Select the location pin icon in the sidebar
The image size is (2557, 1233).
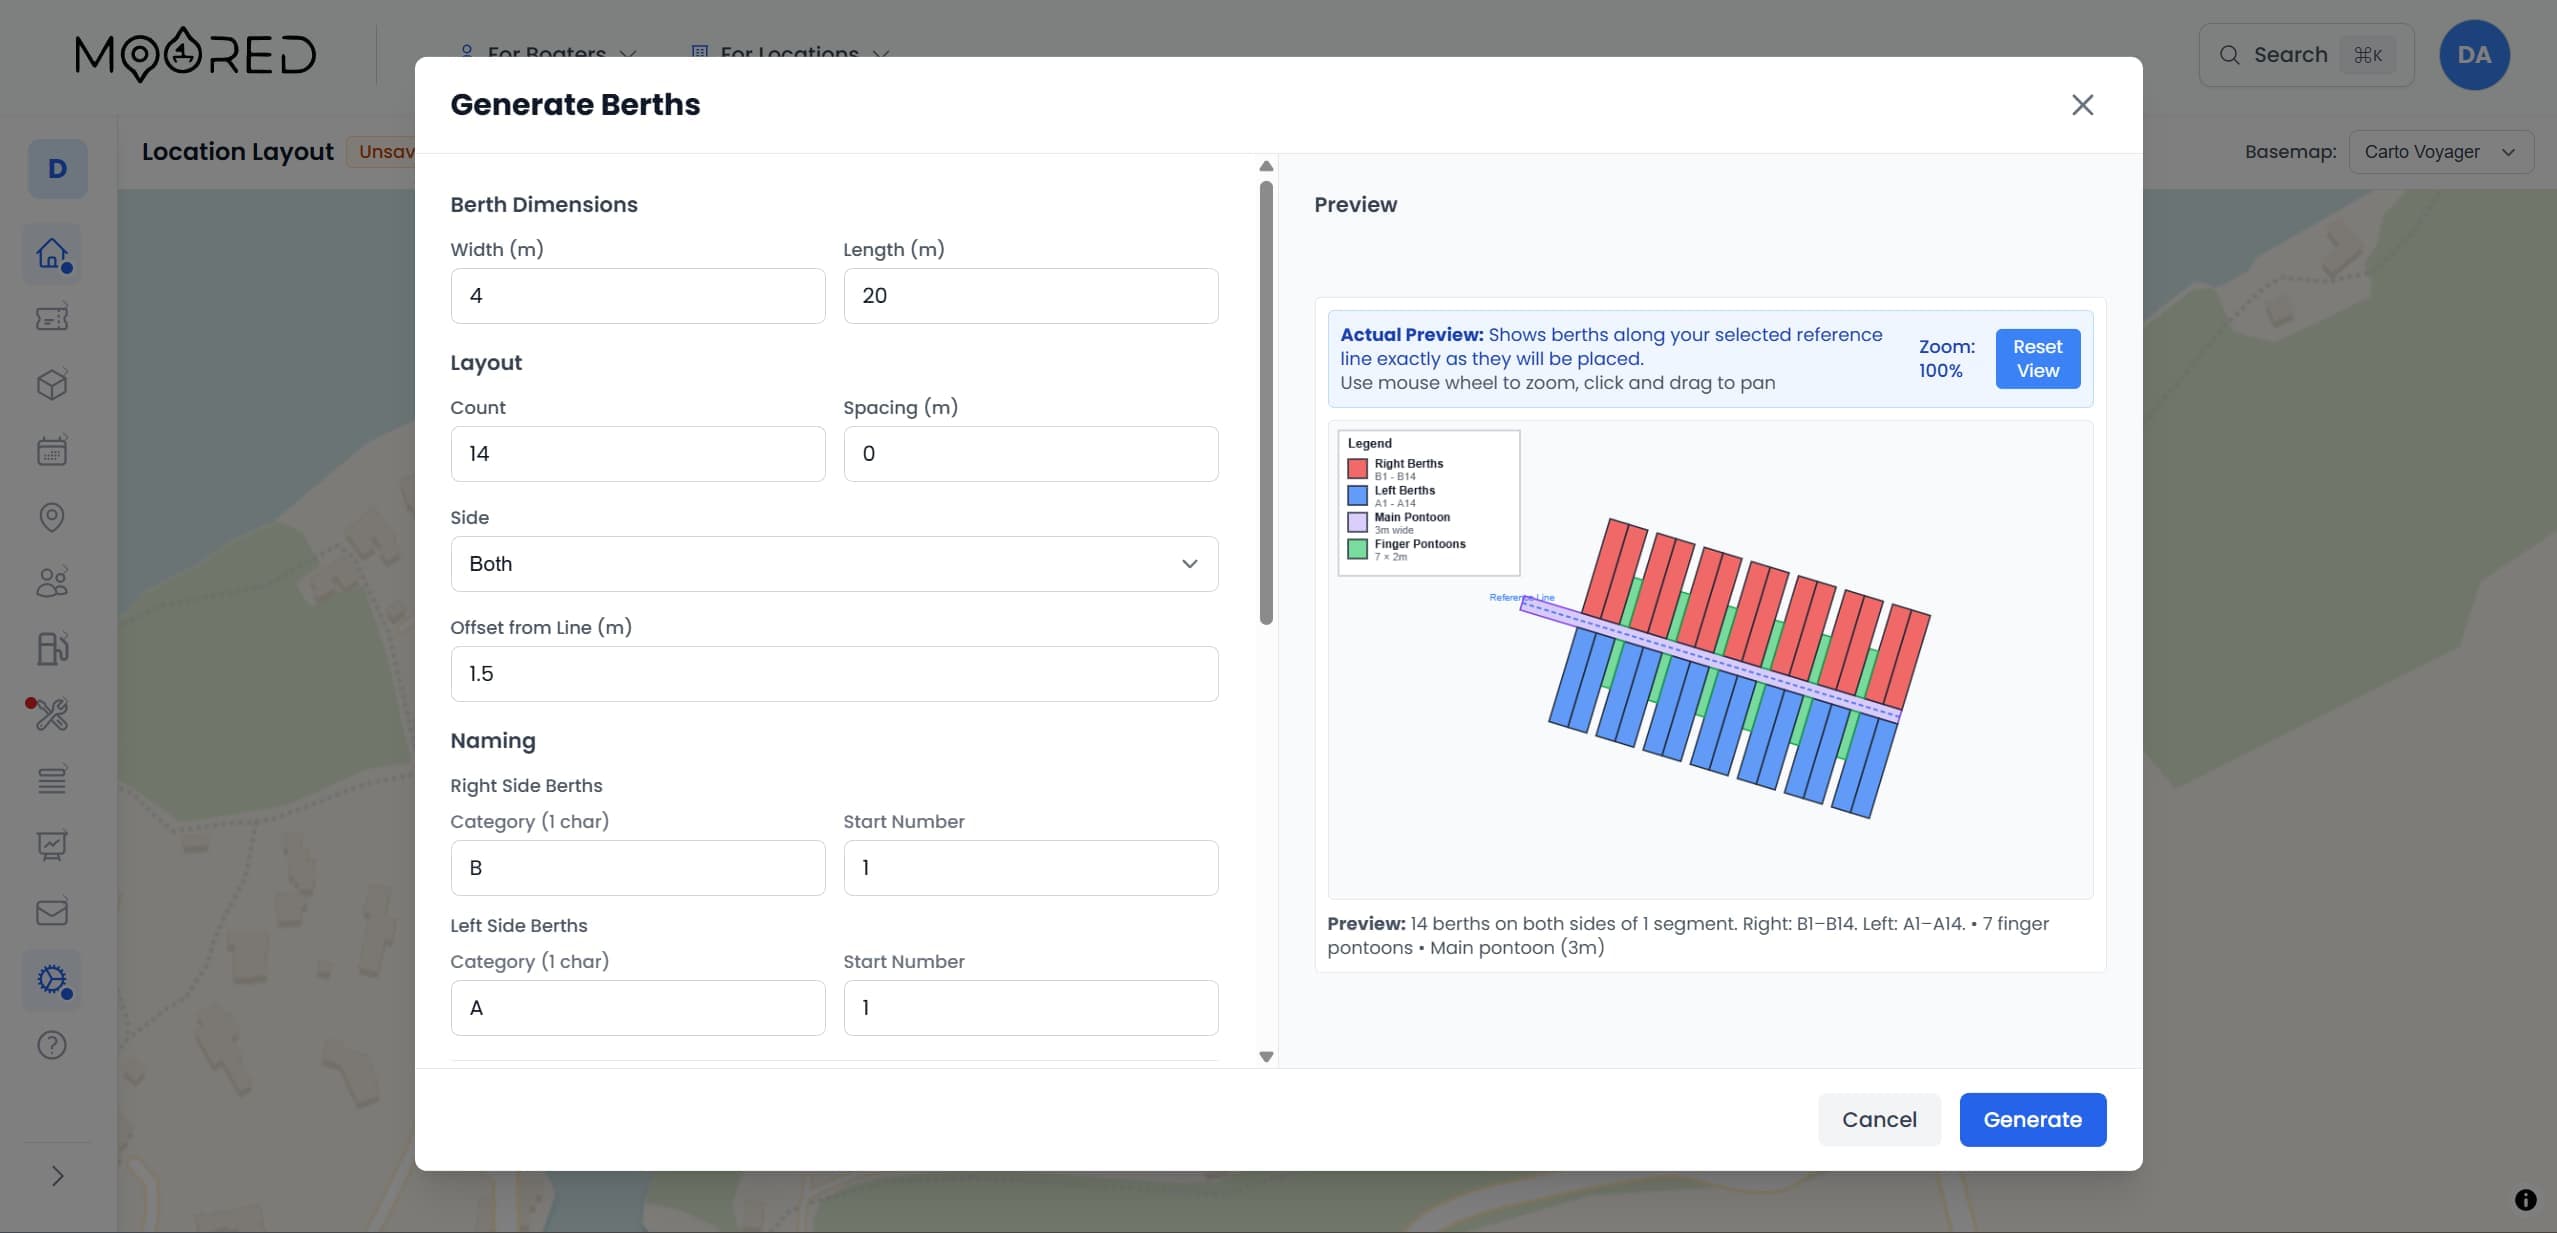point(53,518)
